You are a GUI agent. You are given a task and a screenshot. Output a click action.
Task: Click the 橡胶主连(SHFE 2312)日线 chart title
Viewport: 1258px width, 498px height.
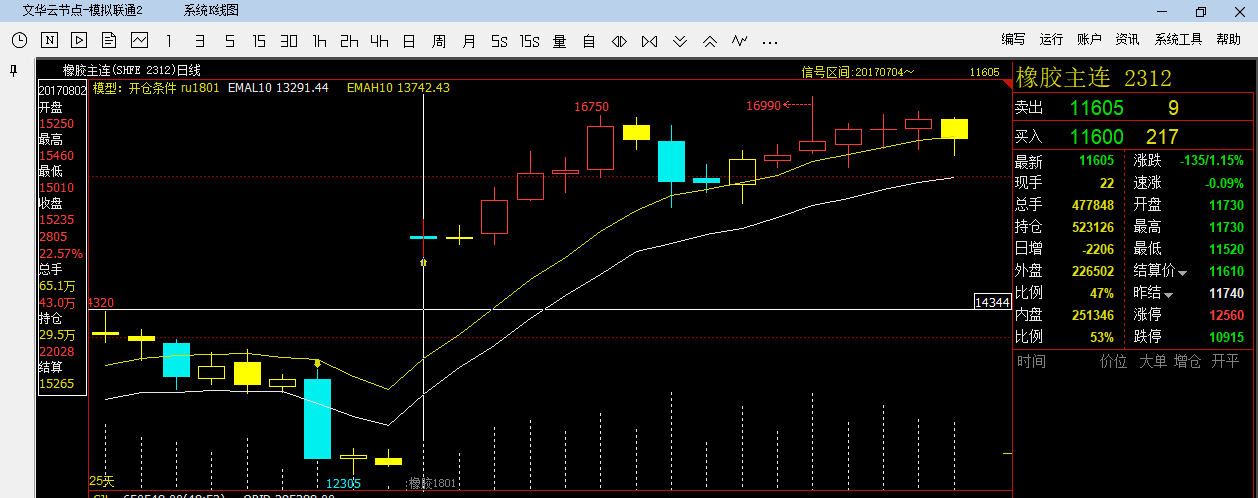pos(132,70)
